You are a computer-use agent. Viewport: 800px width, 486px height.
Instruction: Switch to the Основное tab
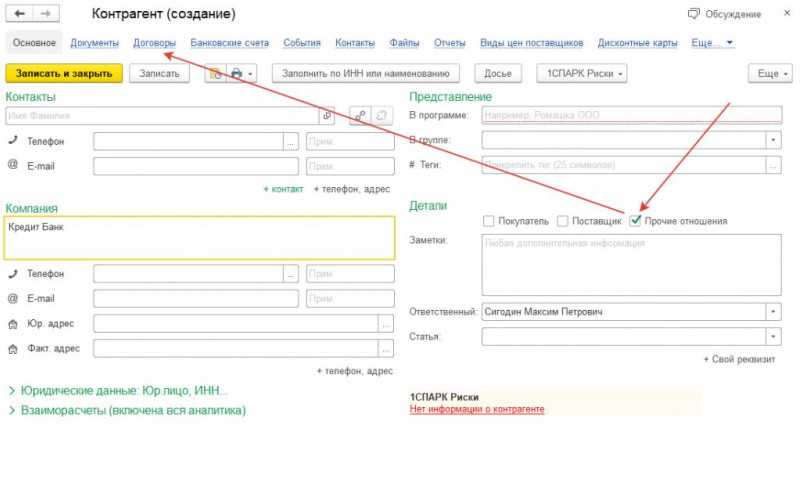coord(34,43)
